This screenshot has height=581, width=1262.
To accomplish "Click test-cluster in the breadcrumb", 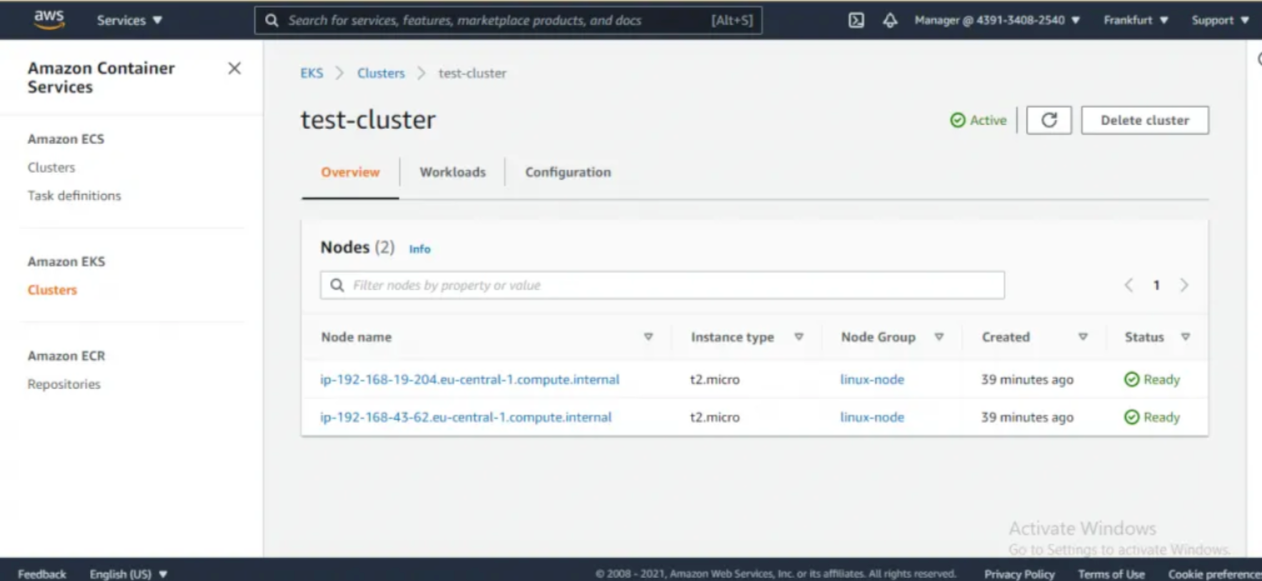I will (472, 73).
